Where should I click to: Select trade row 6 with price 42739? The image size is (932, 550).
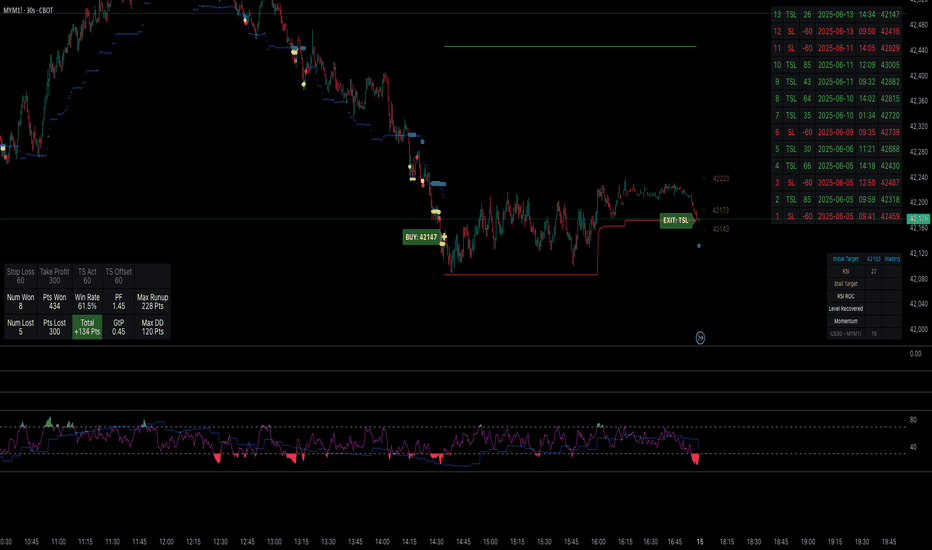[836, 132]
